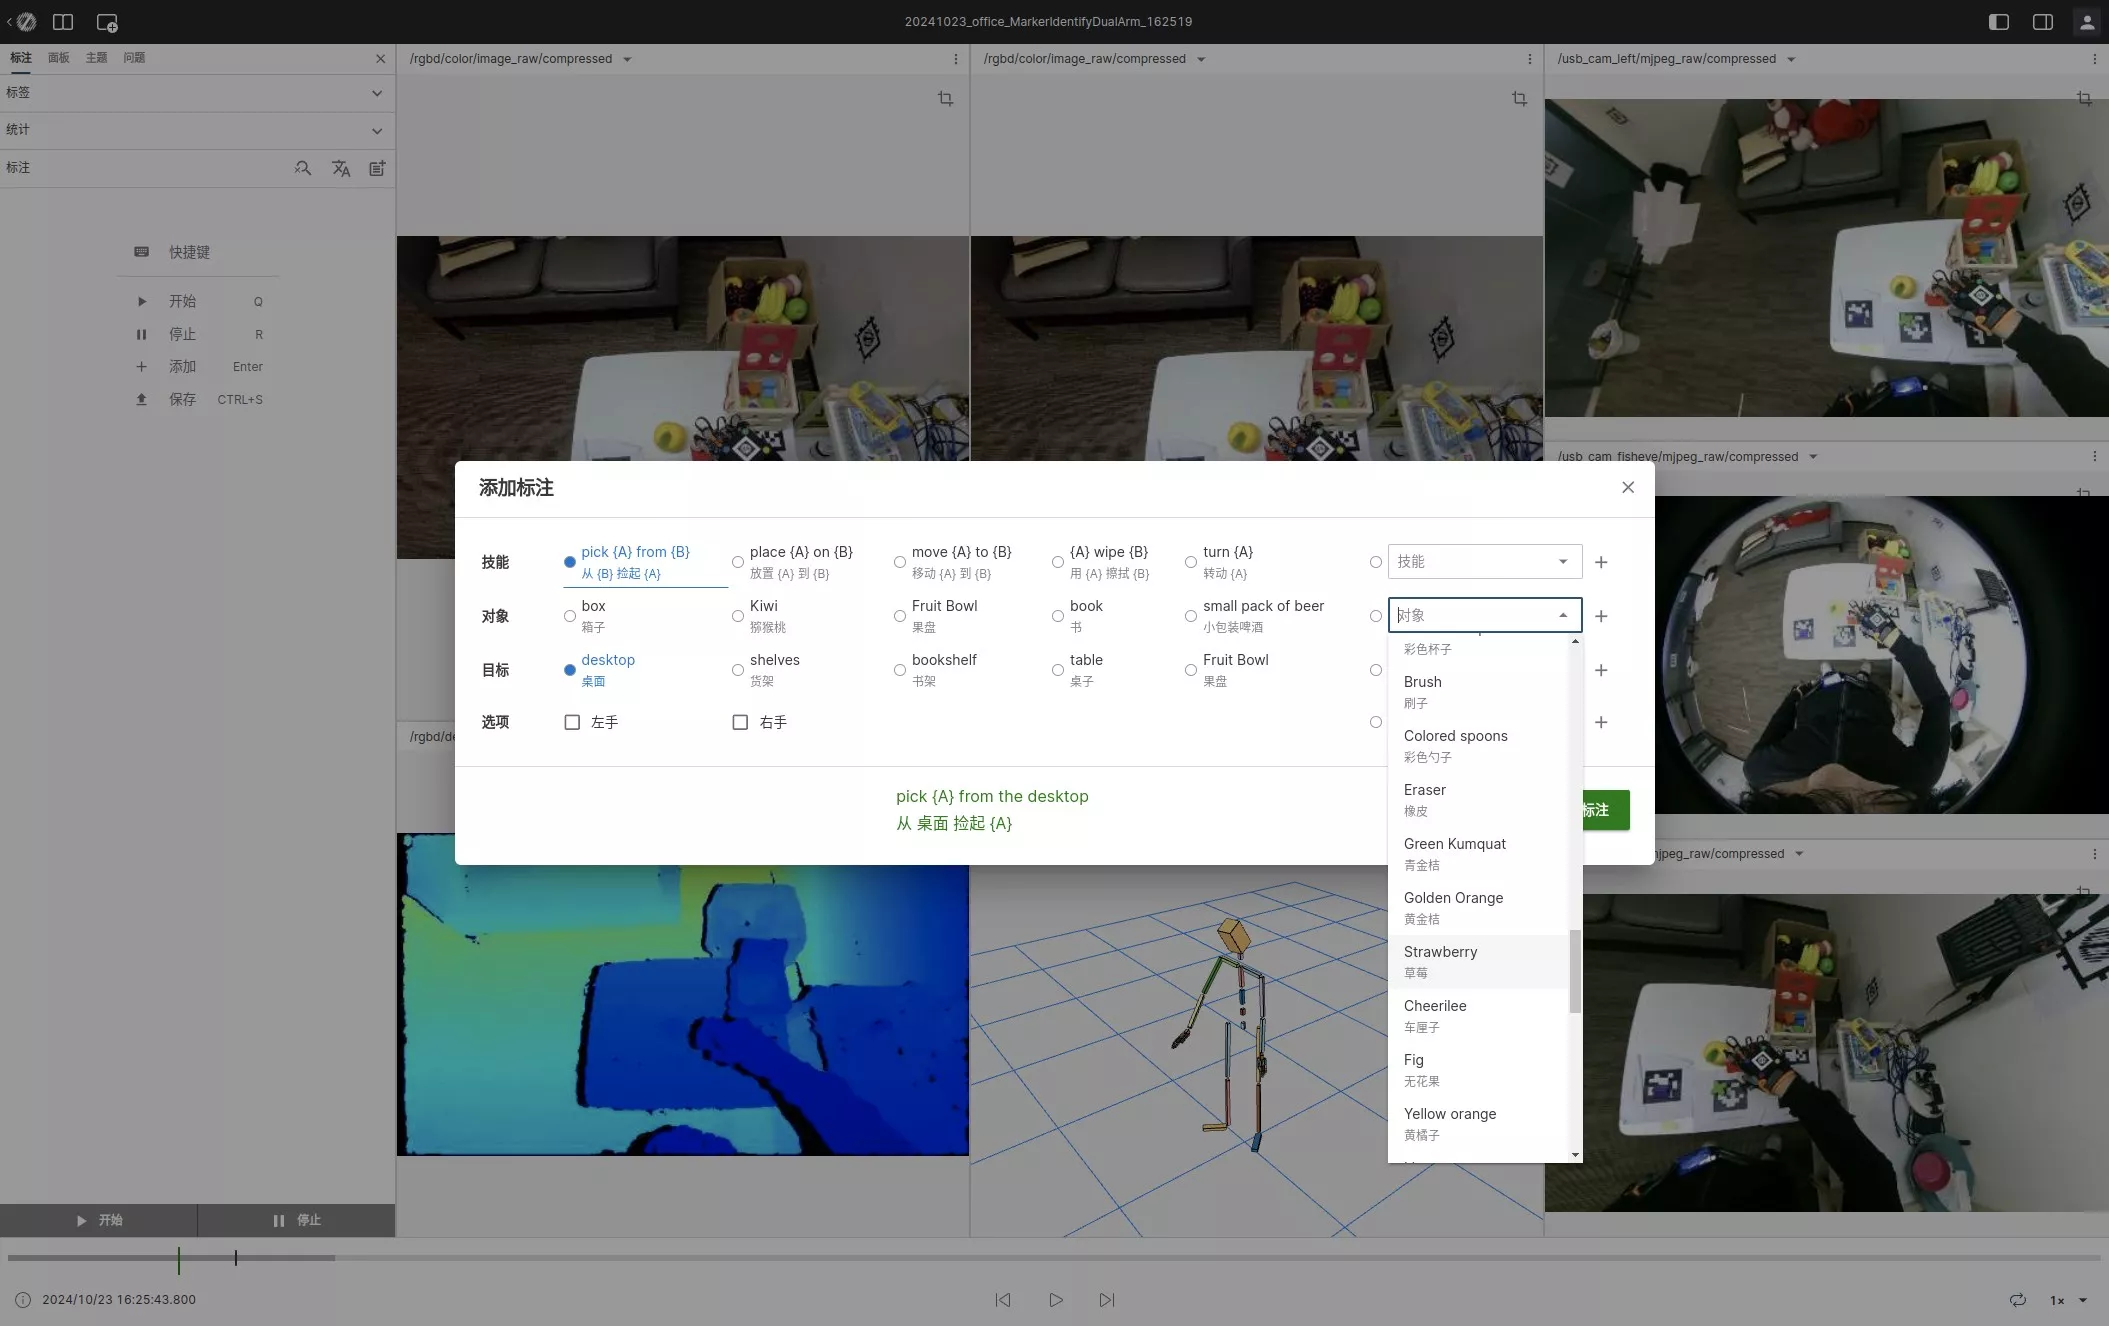The height and width of the screenshot is (1326, 2109).
Task: Click crop icon on first rgbd color panel
Action: click(x=945, y=99)
